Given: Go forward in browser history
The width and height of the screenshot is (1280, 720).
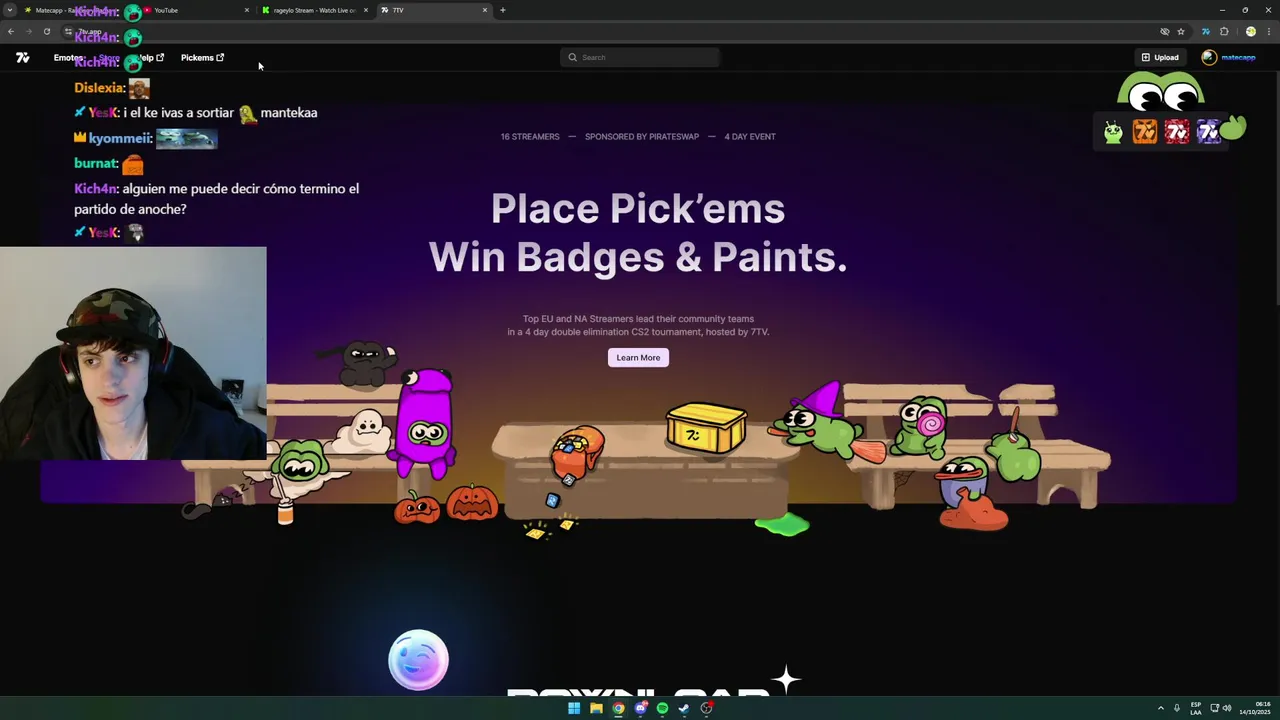Looking at the screenshot, I should [x=28, y=31].
